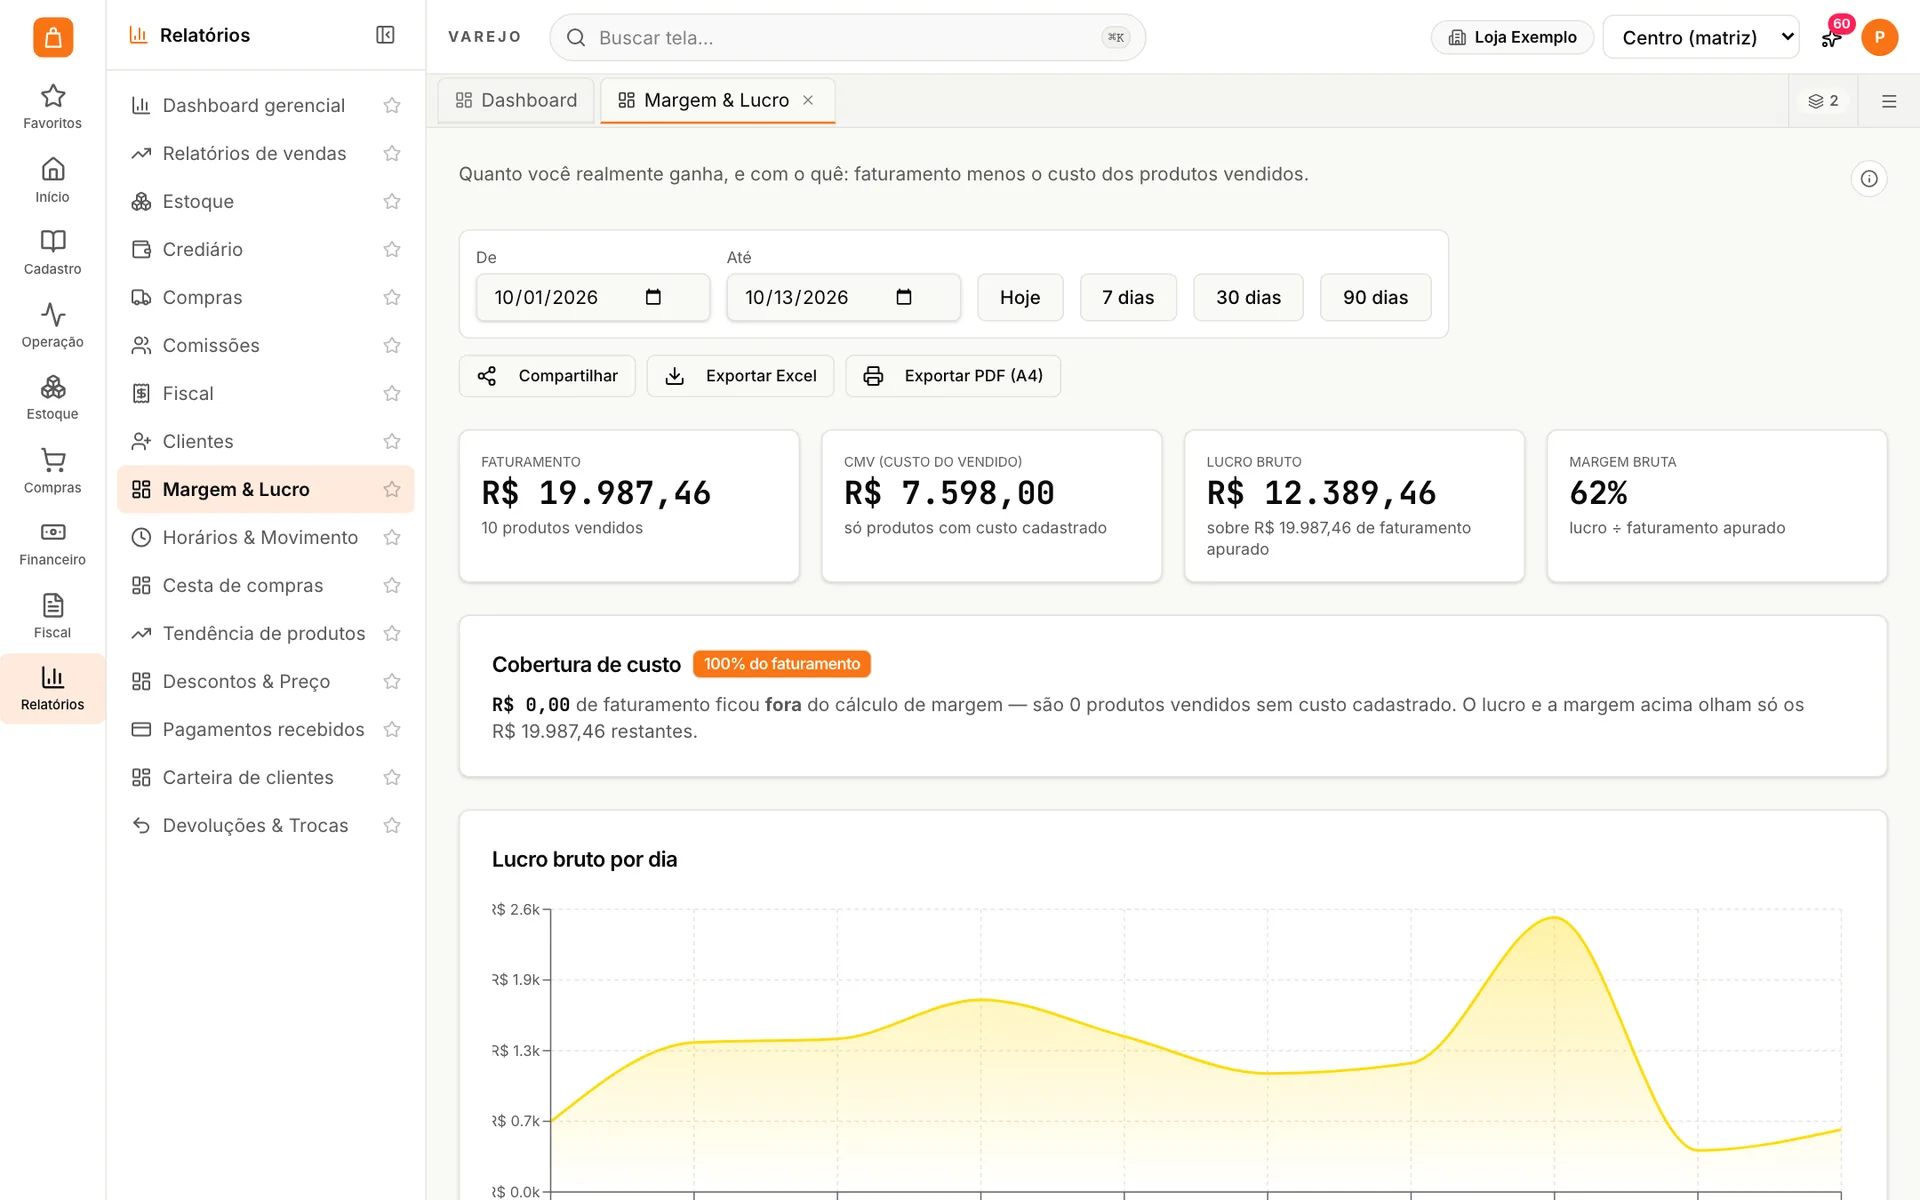
Task: Click the Compartilhar button
Action: click(x=547, y=376)
